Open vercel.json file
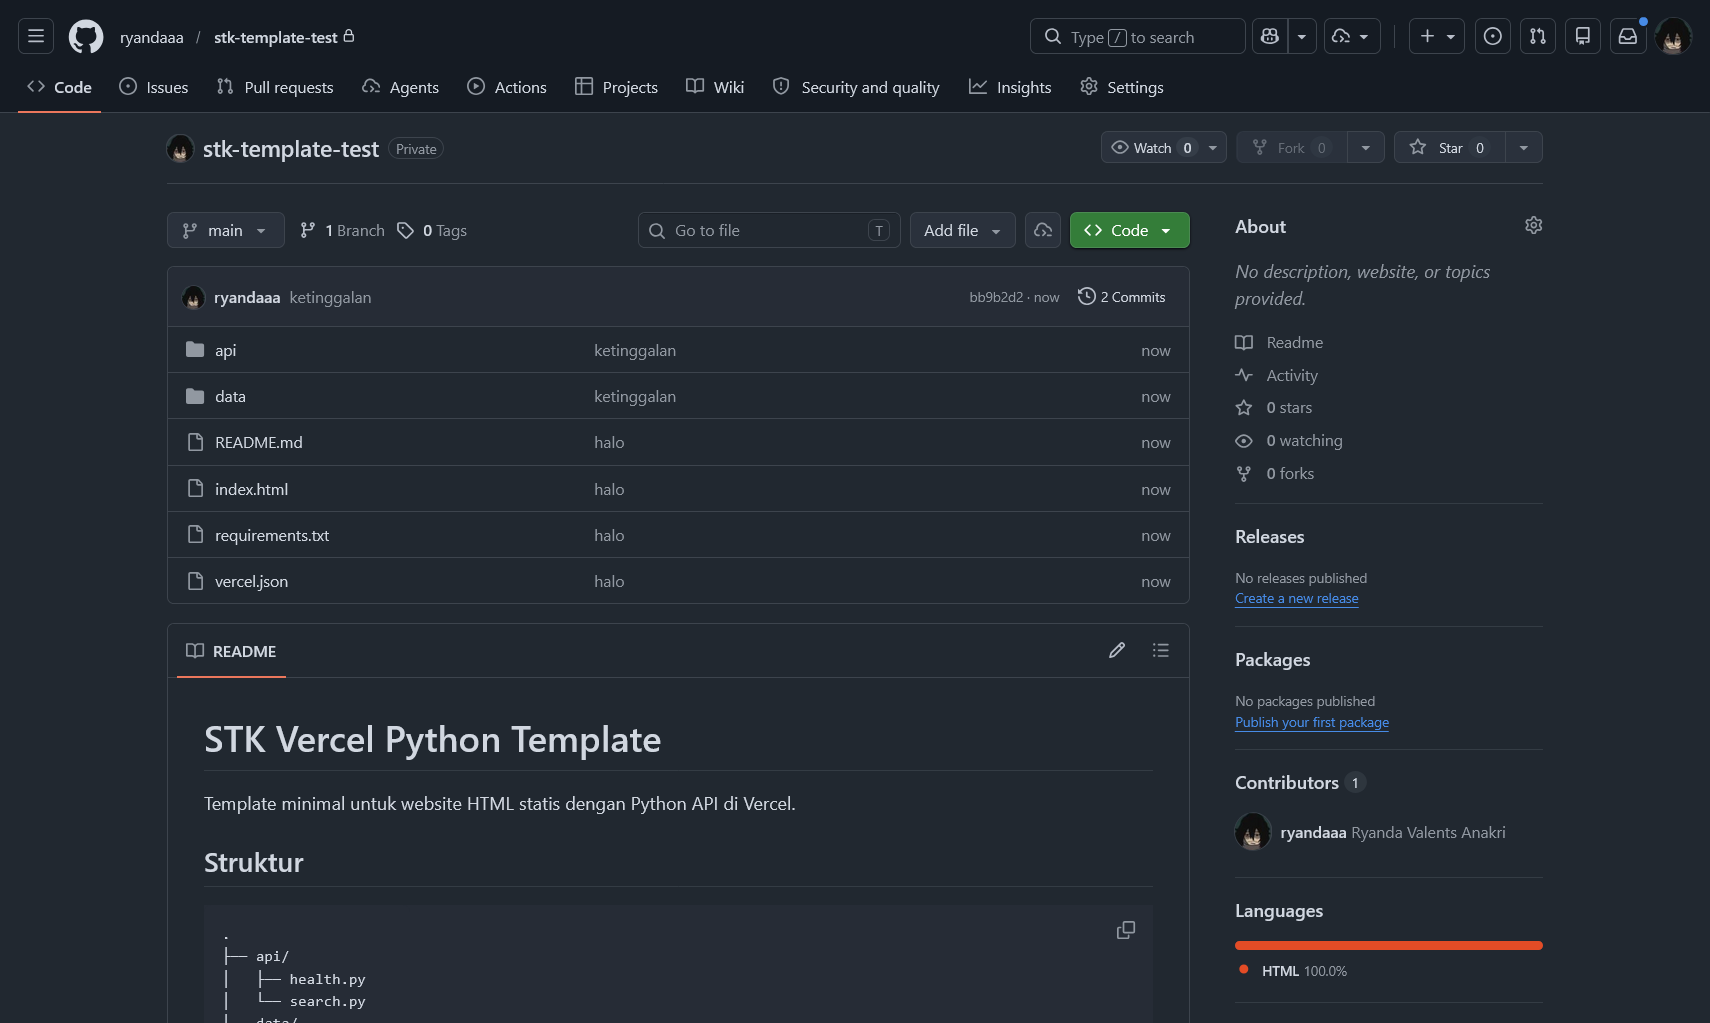 pyautogui.click(x=251, y=581)
